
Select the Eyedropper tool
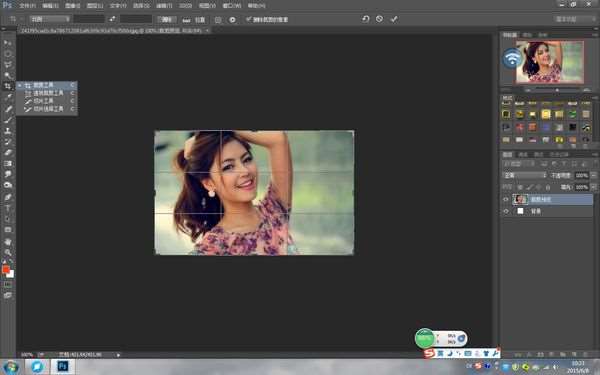click(8, 97)
